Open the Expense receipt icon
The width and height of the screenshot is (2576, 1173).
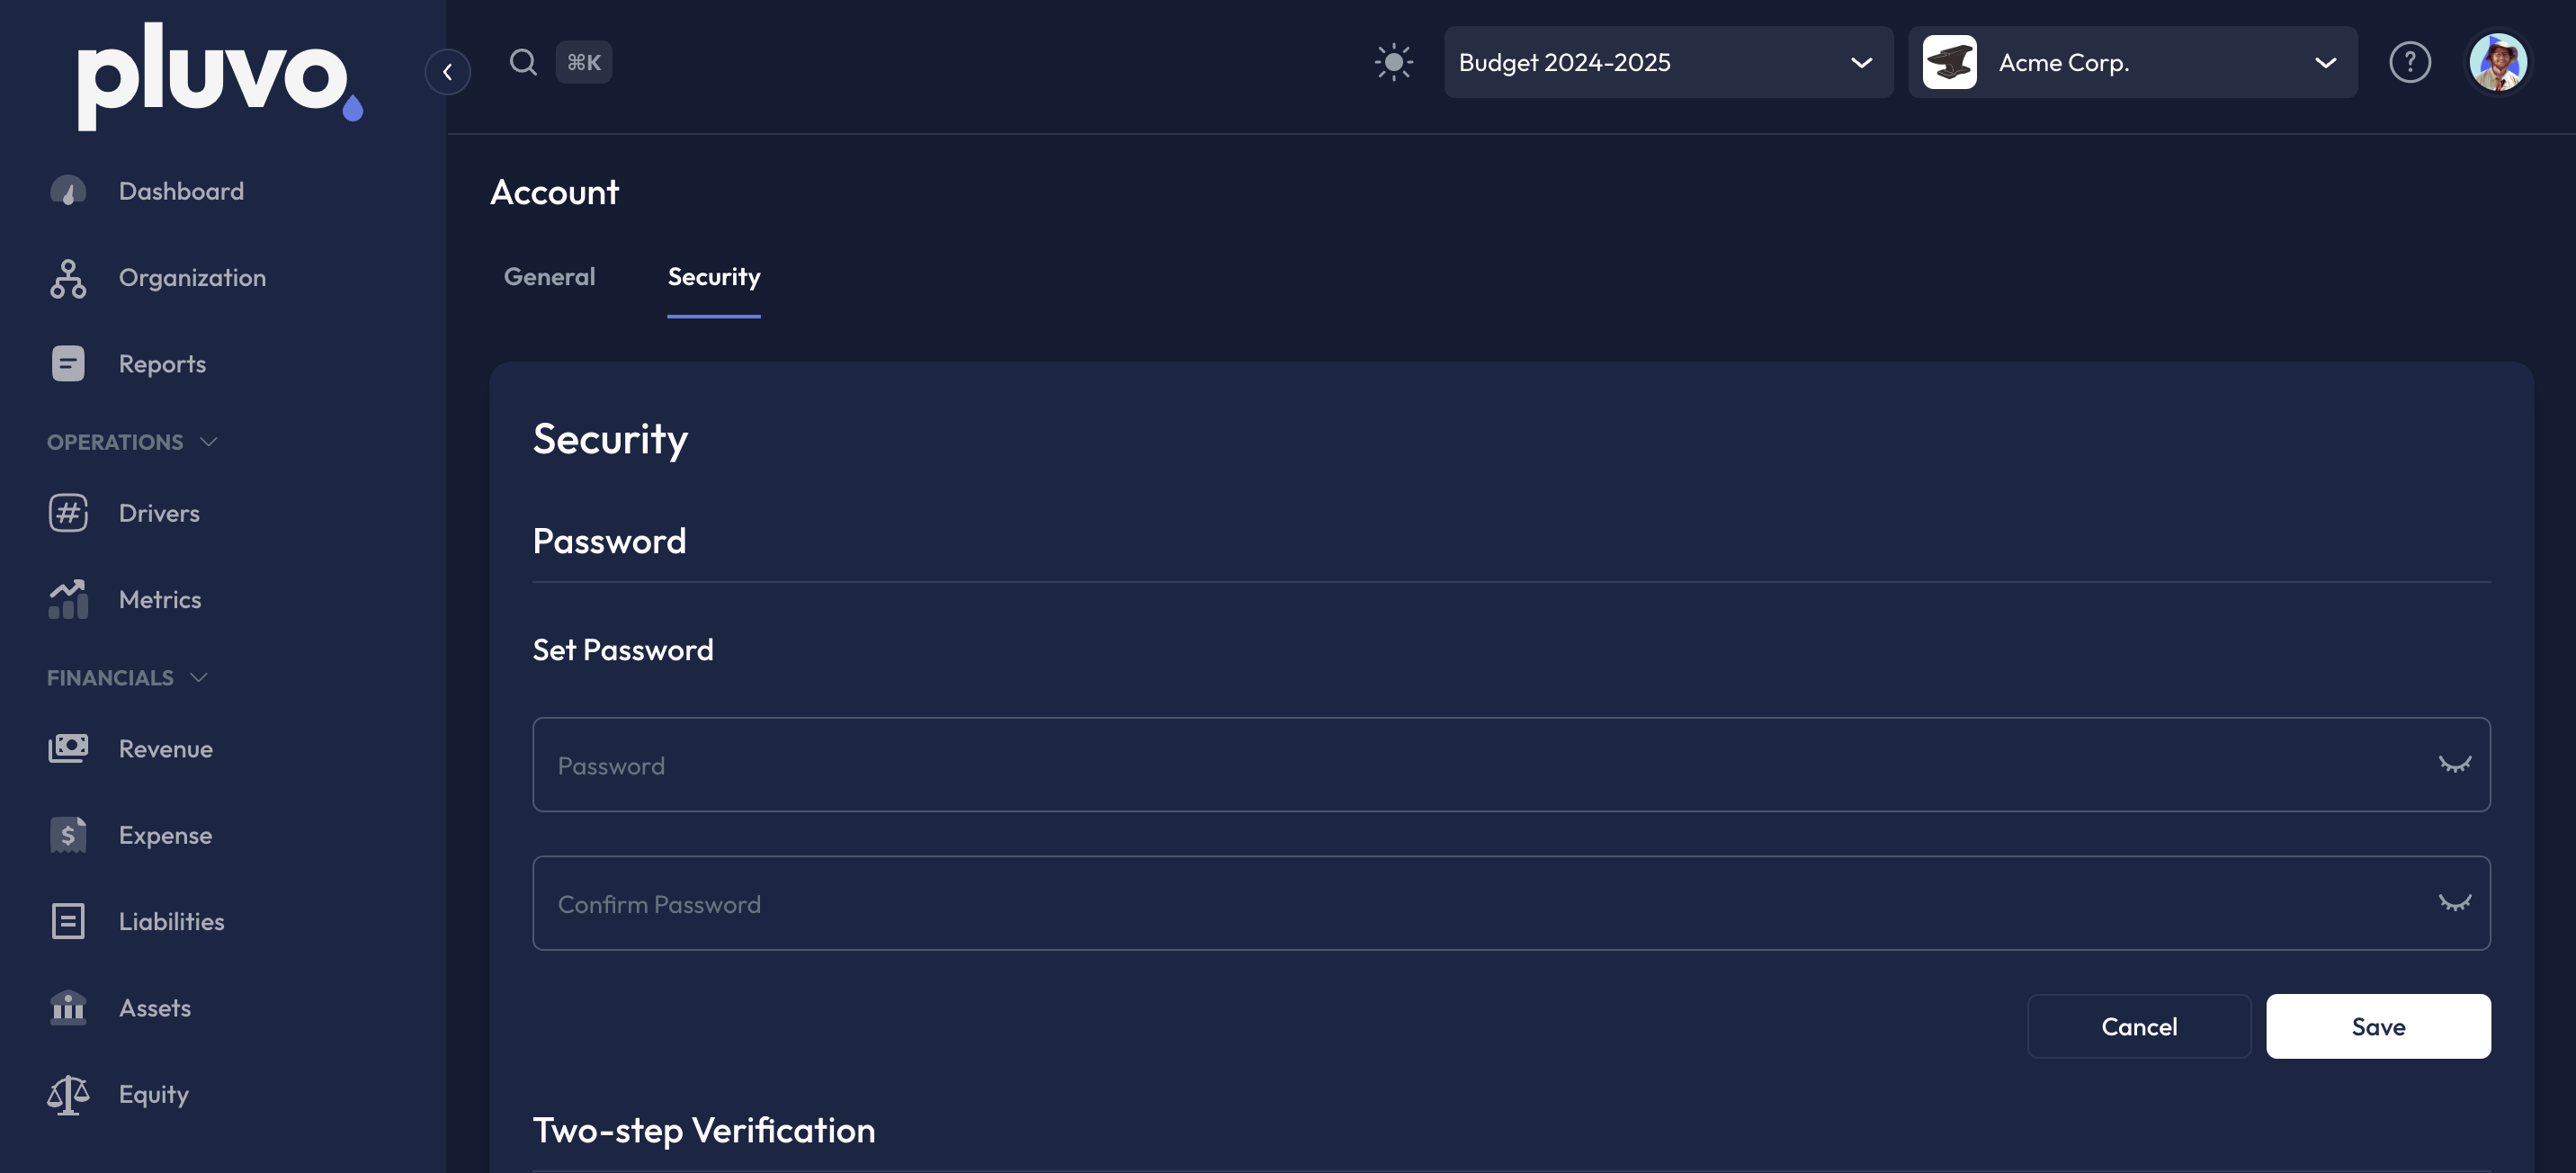click(x=68, y=835)
